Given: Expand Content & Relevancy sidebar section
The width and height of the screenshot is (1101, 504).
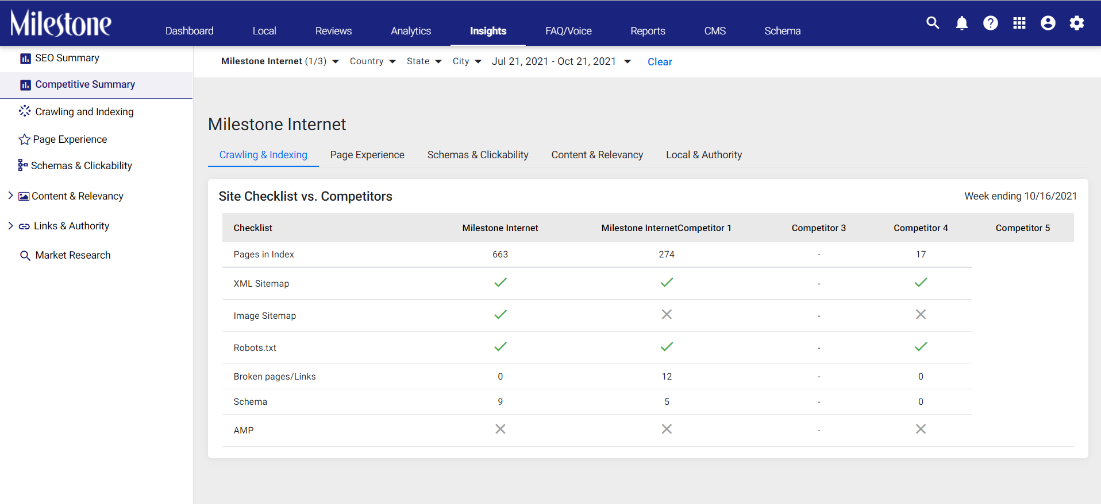Looking at the screenshot, I should 11,197.
